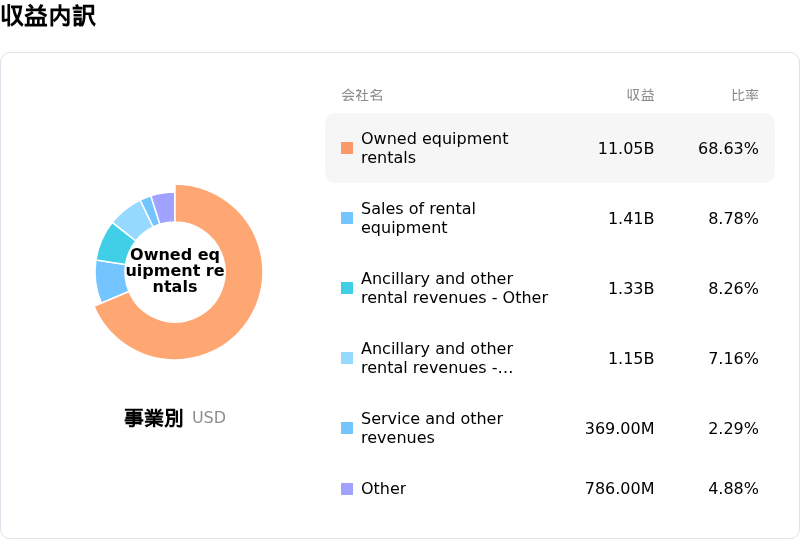Click the purple Other legend swatch

point(347,489)
